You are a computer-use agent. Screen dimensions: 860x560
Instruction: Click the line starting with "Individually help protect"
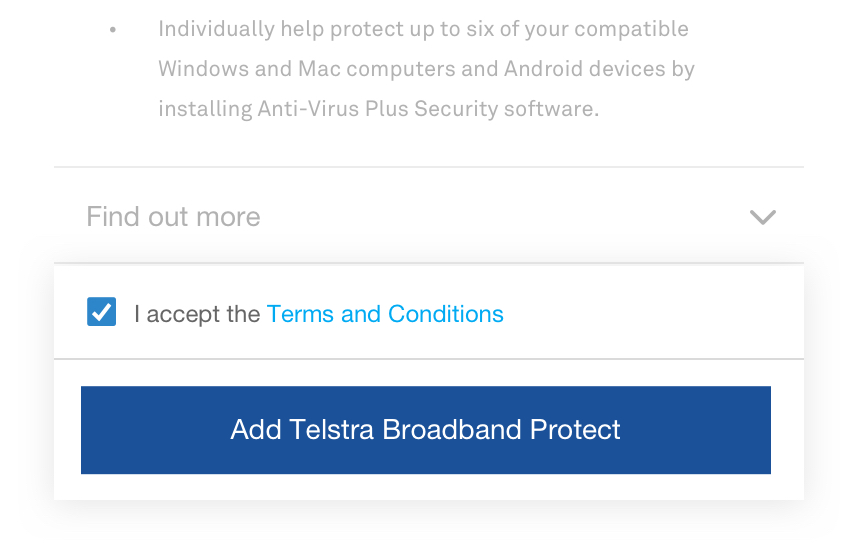coord(423,29)
